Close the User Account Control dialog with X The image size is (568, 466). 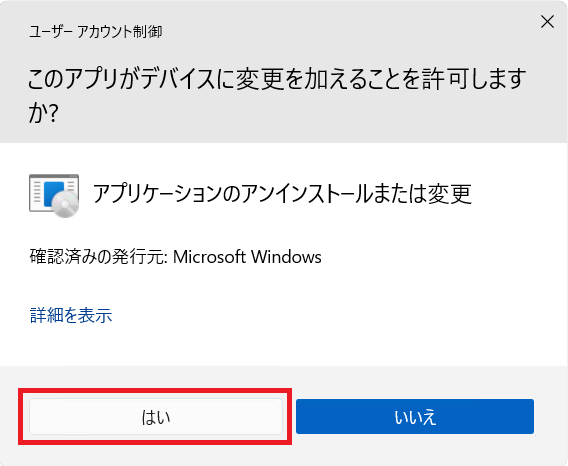tap(547, 22)
